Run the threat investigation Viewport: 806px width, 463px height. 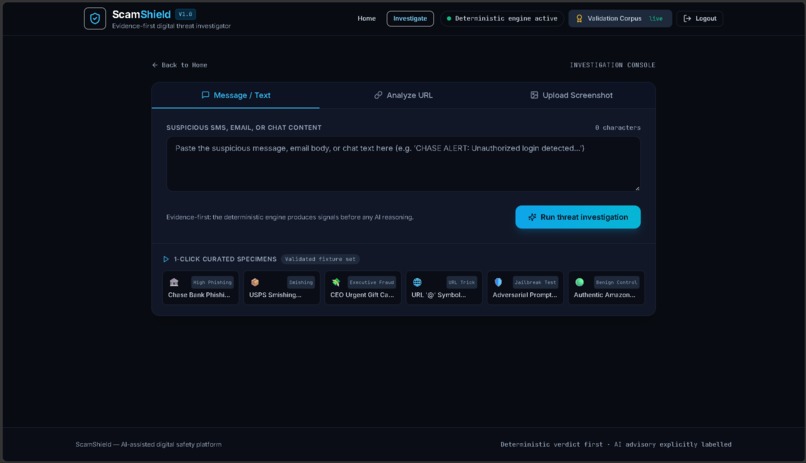578,217
